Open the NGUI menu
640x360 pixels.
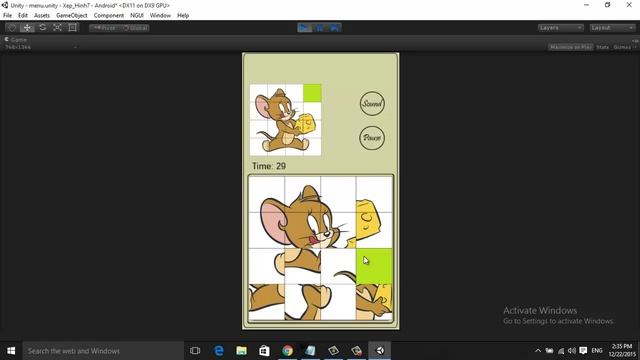click(x=137, y=15)
